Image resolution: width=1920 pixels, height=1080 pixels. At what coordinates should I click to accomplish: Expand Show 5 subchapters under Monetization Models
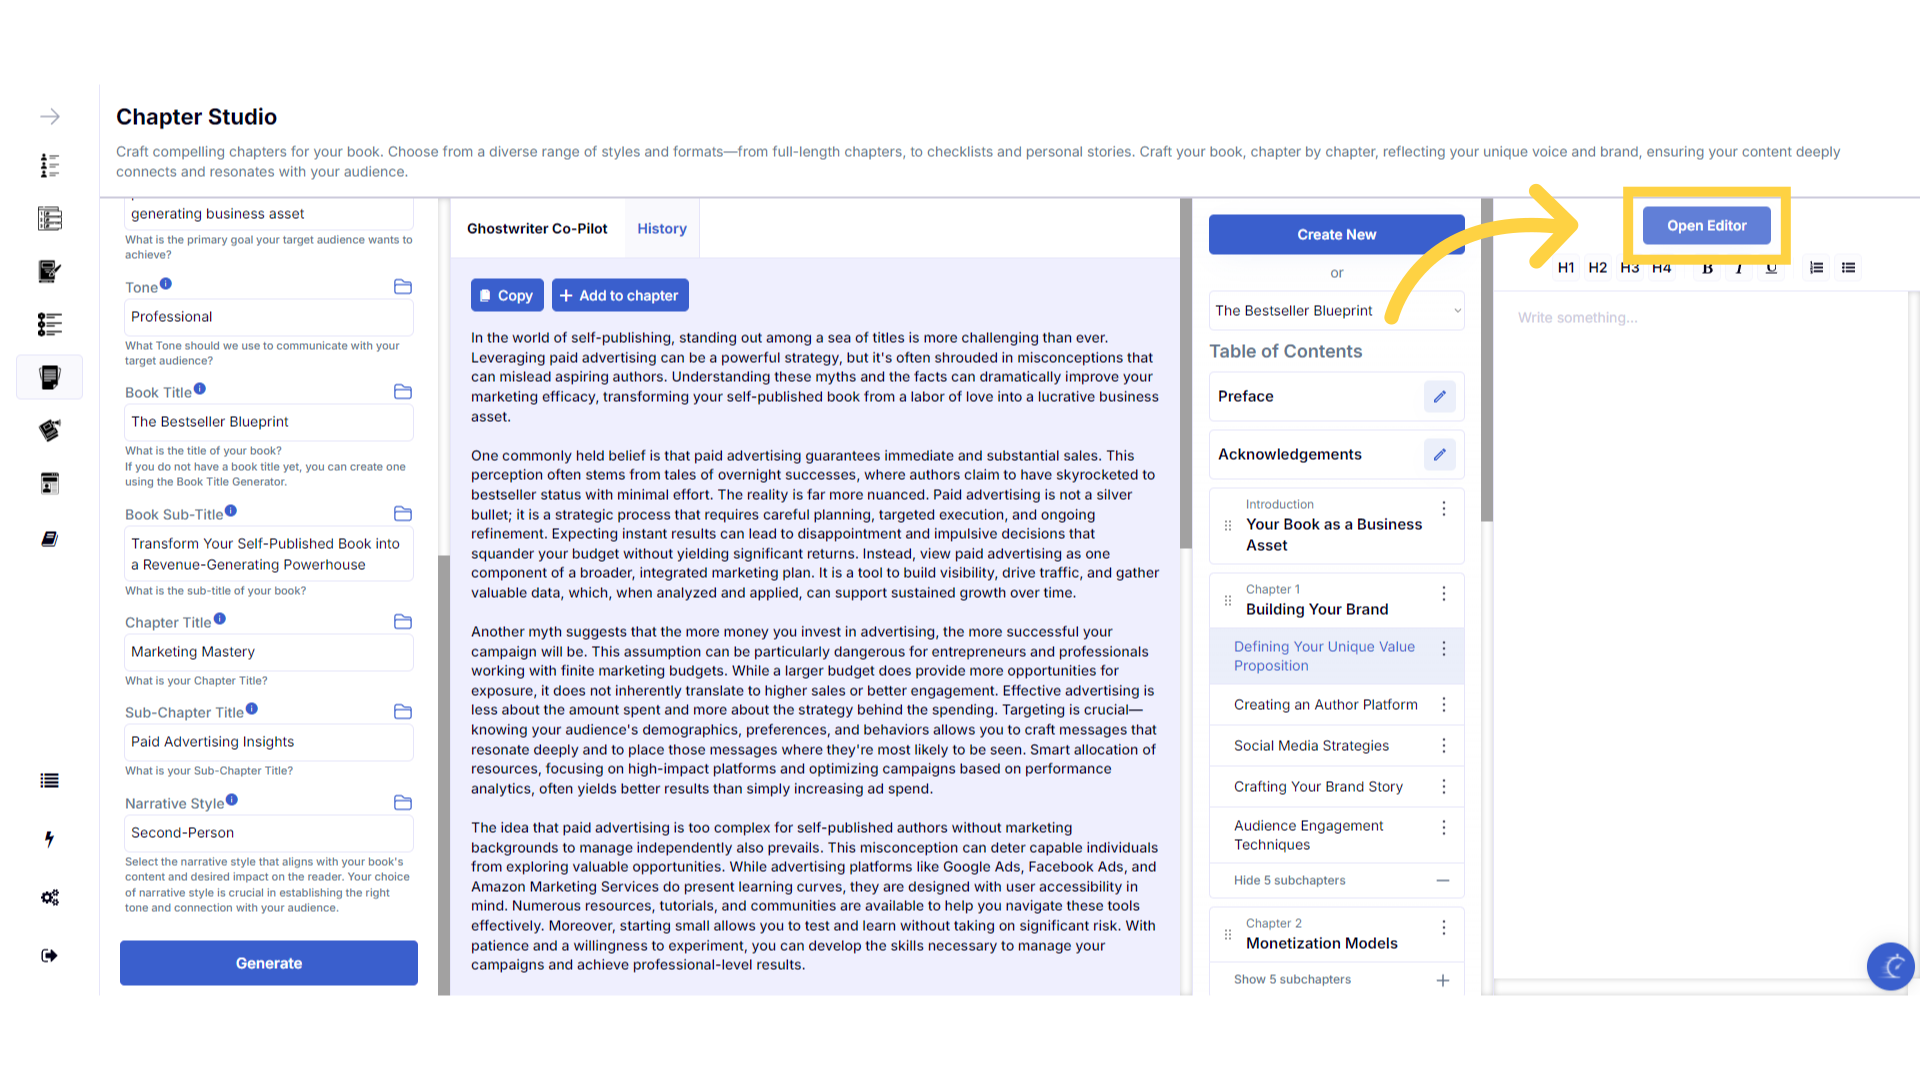point(1336,980)
